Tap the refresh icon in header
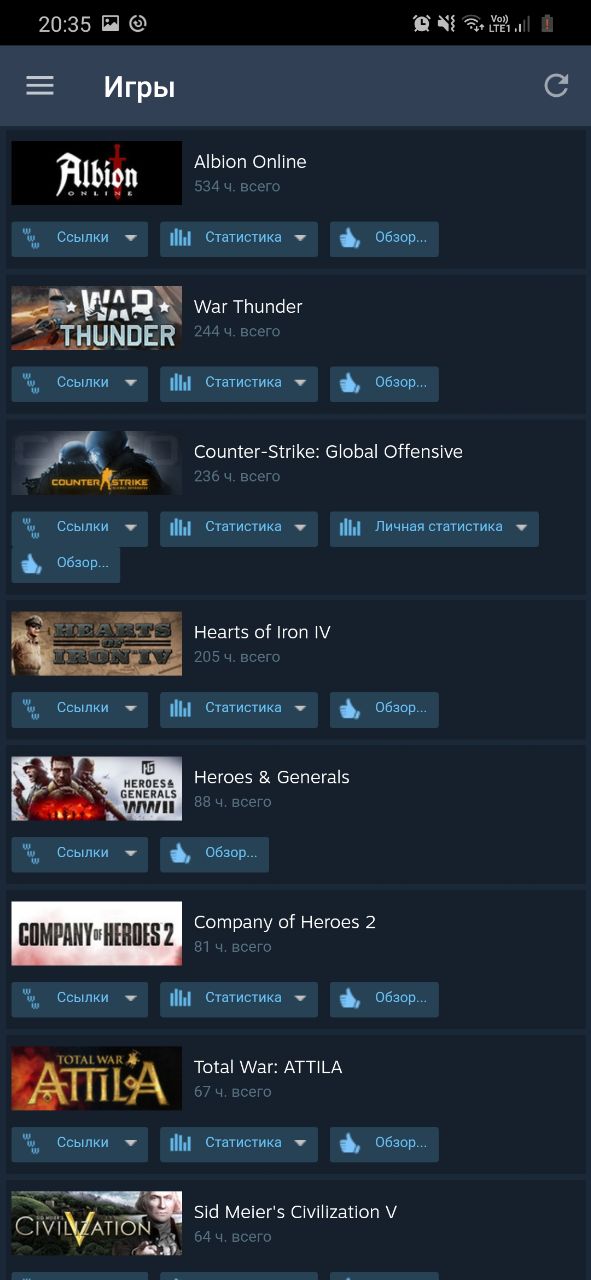The image size is (591, 1280). point(556,86)
